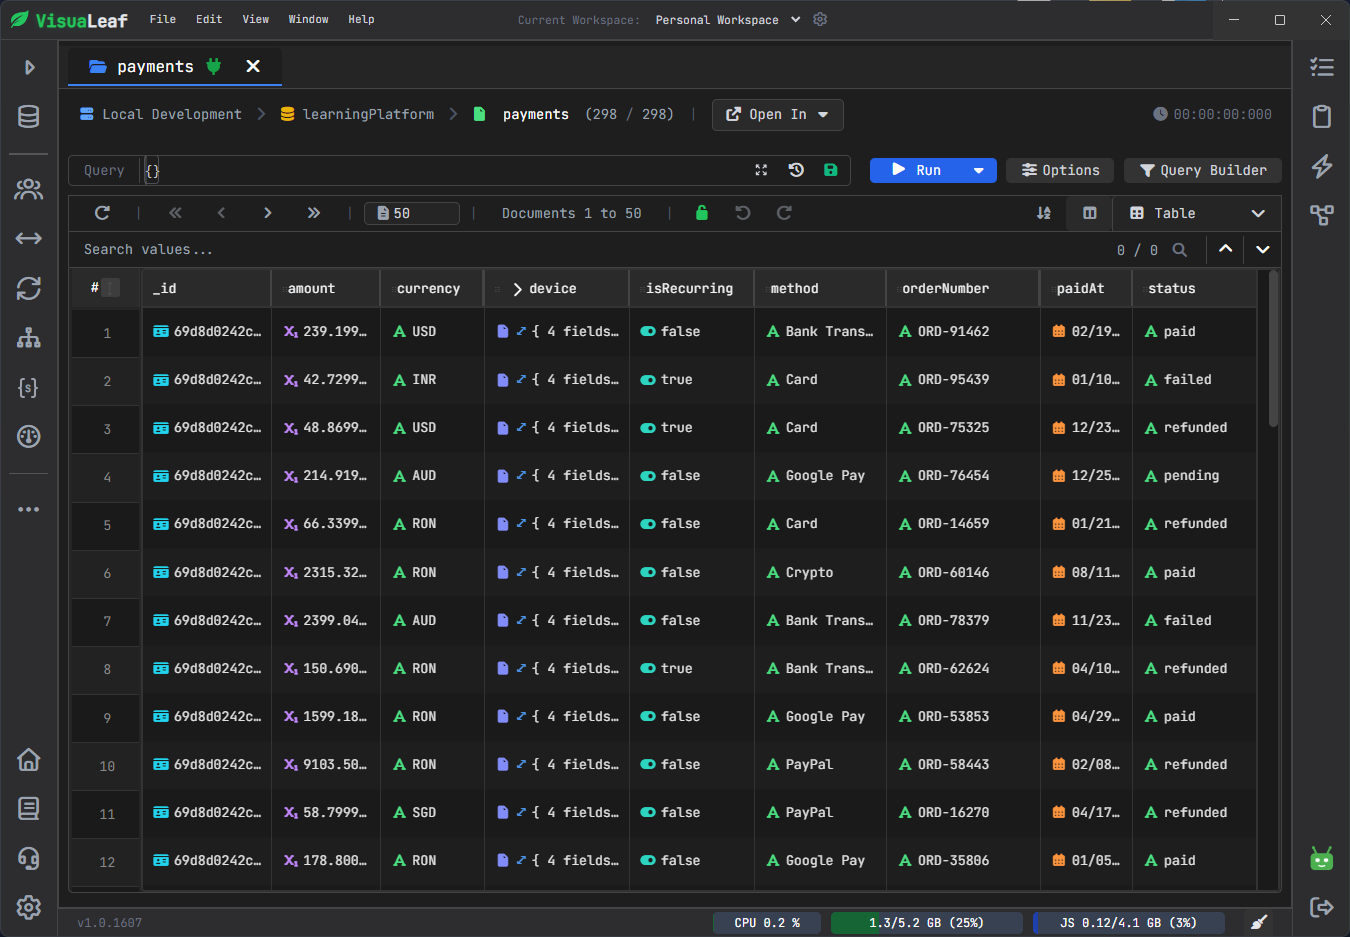Click the three dots more icon
This screenshot has height=937, width=1350.
(x=29, y=509)
